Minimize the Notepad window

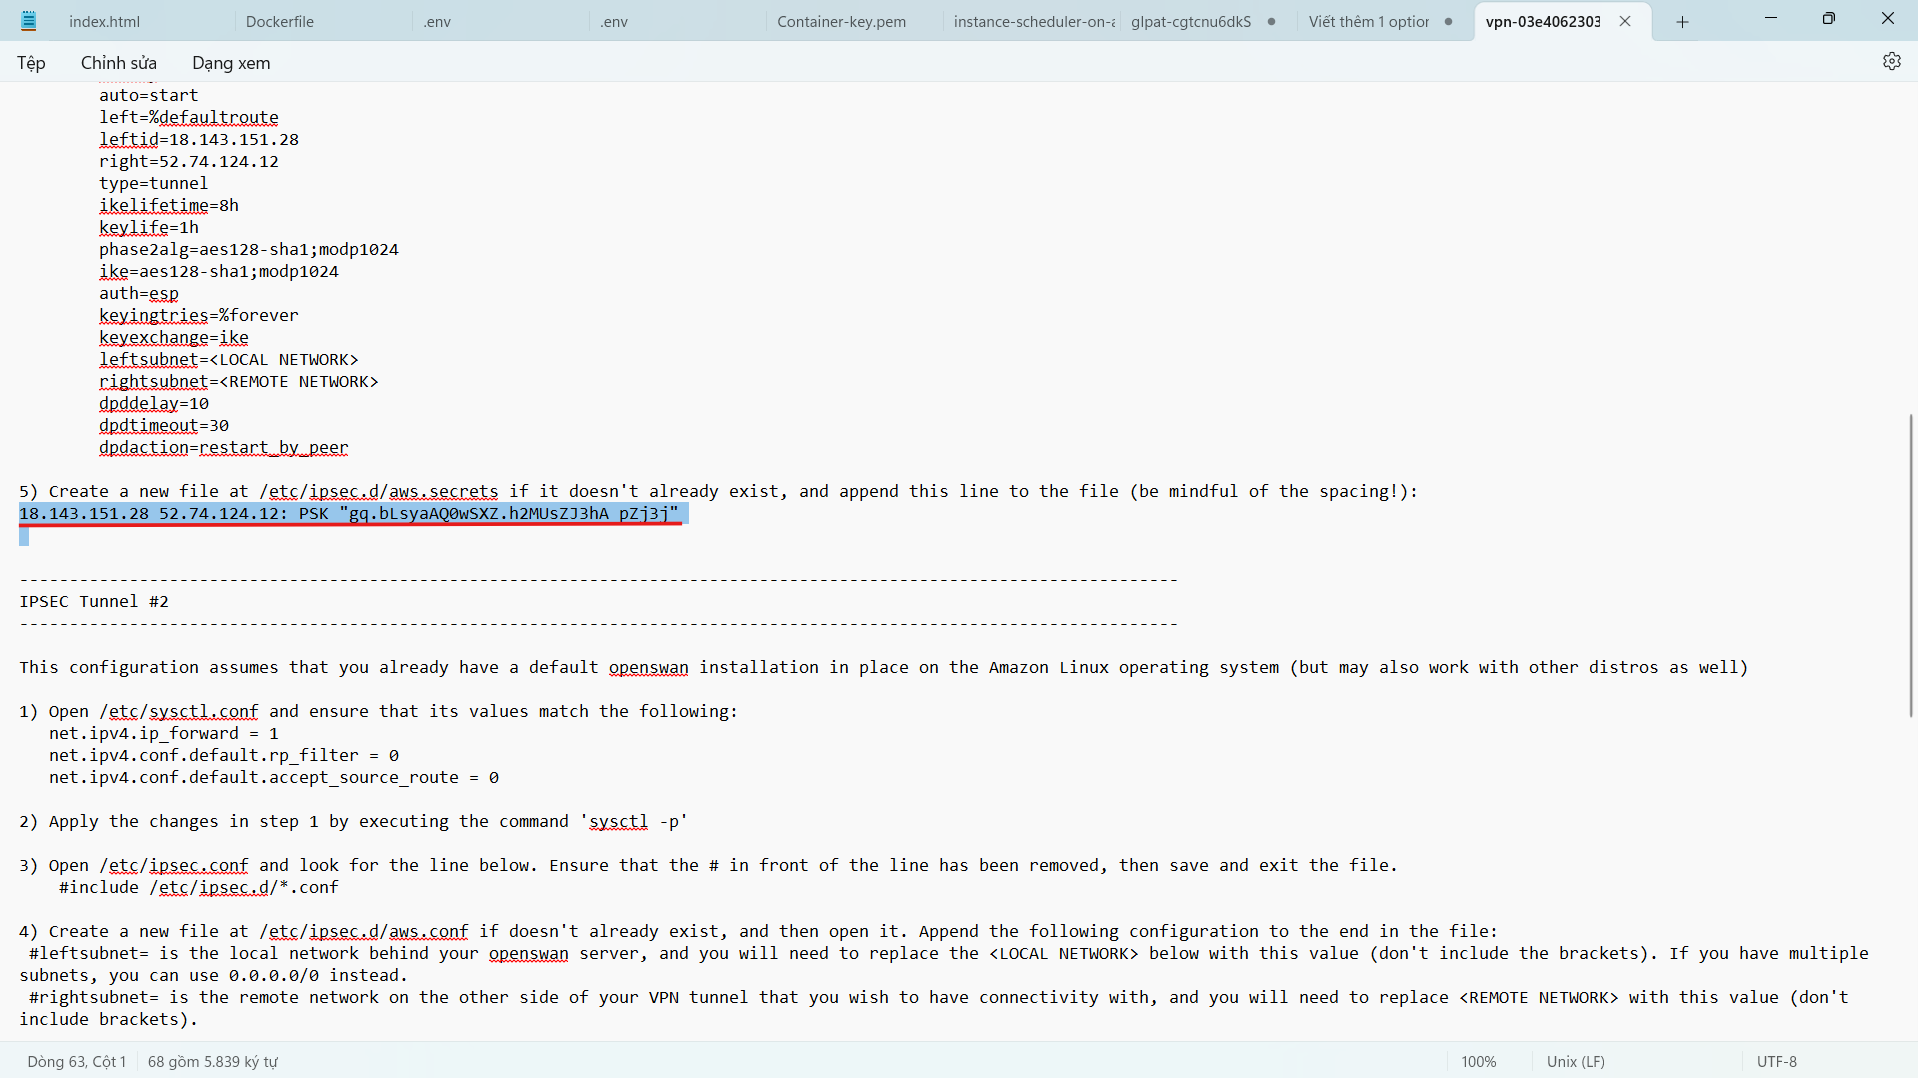pyautogui.click(x=1771, y=19)
